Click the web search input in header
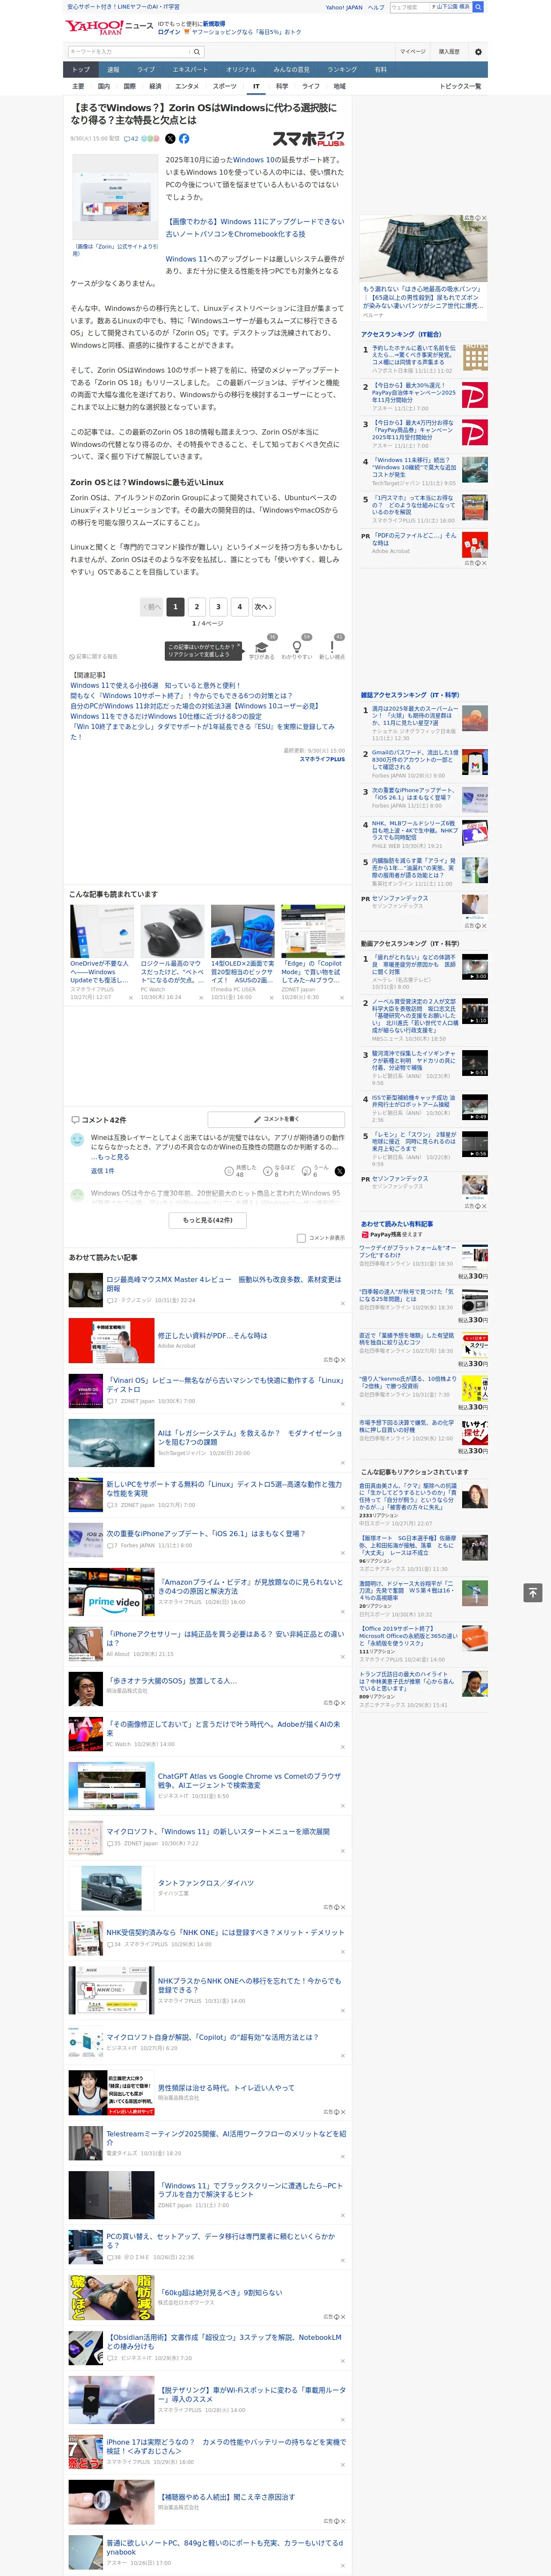 pos(409,7)
